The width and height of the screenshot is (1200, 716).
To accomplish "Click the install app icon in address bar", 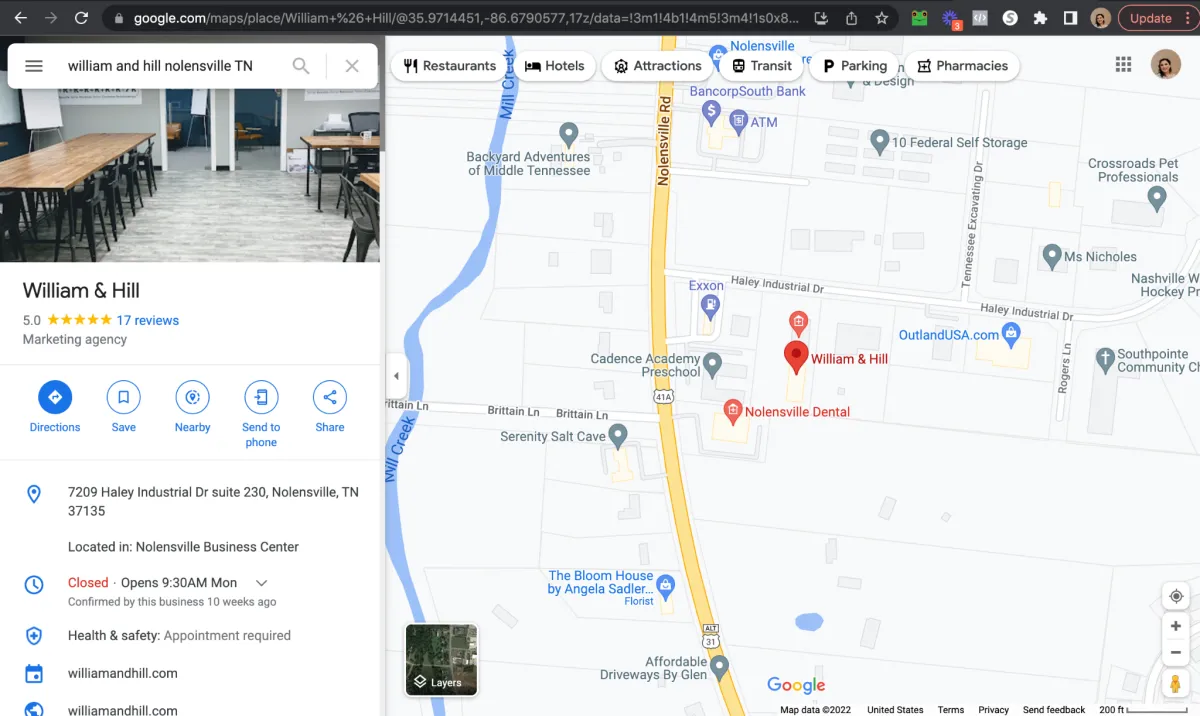I will point(821,18).
